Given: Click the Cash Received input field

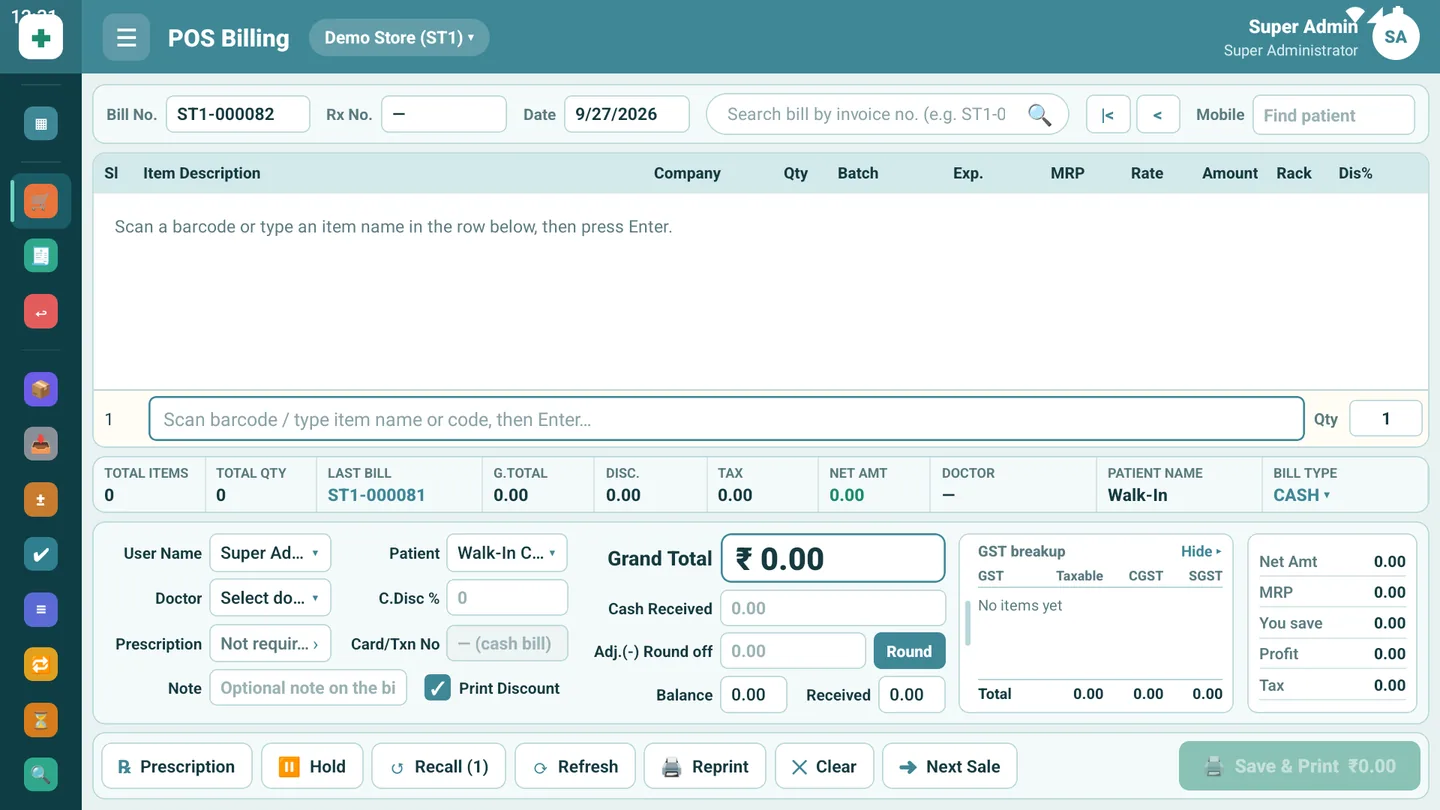Looking at the screenshot, I should (833, 608).
